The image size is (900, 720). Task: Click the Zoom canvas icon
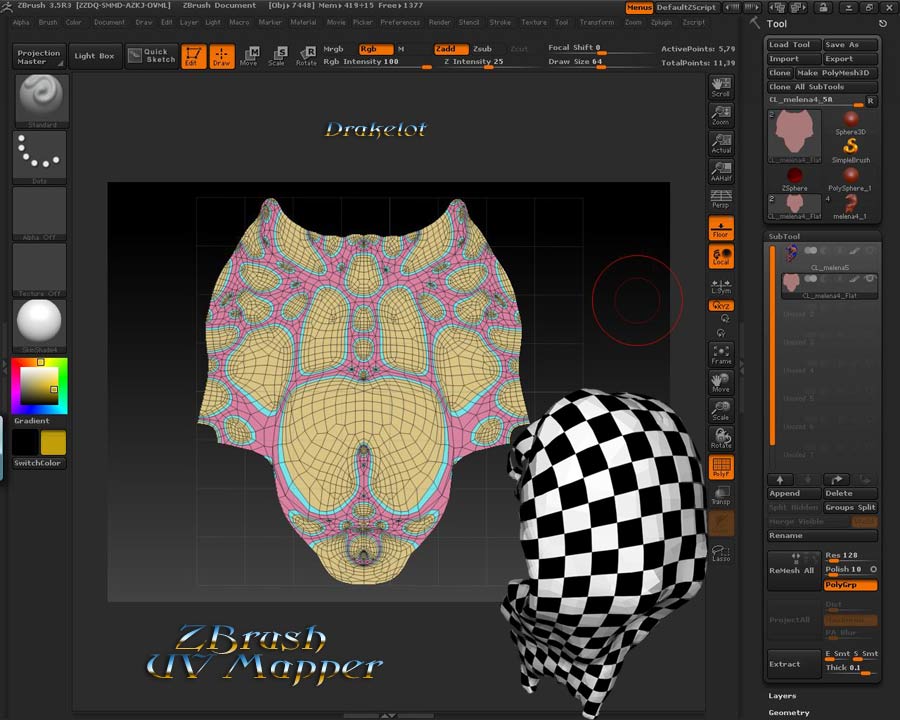pos(721,115)
